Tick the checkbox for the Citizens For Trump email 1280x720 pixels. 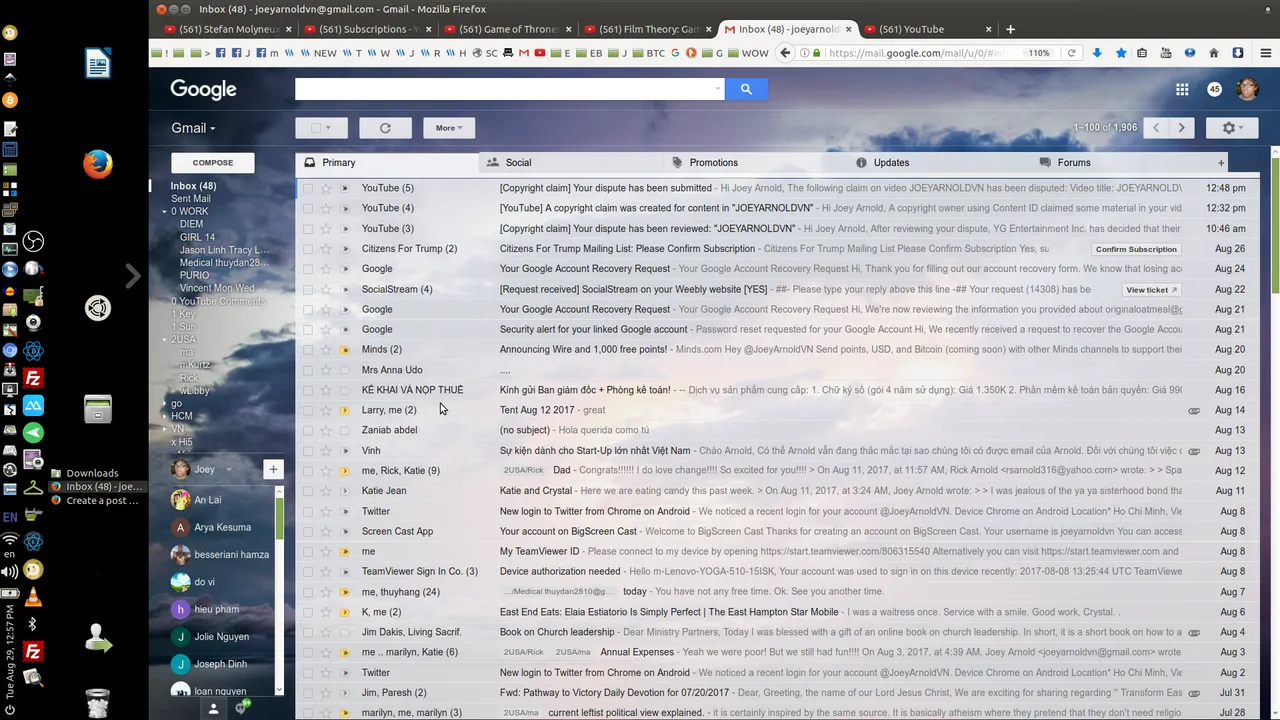click(308, 248)
